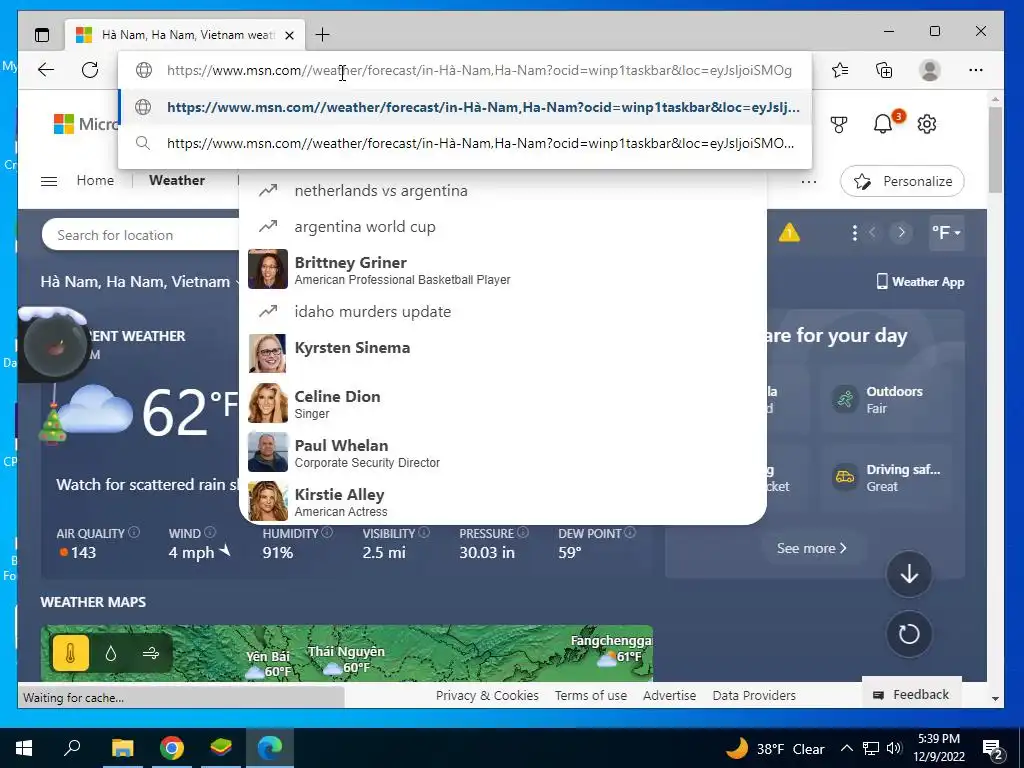1024x768 pixels.
Task: Show humidity info icon
Action: [327, 532]
